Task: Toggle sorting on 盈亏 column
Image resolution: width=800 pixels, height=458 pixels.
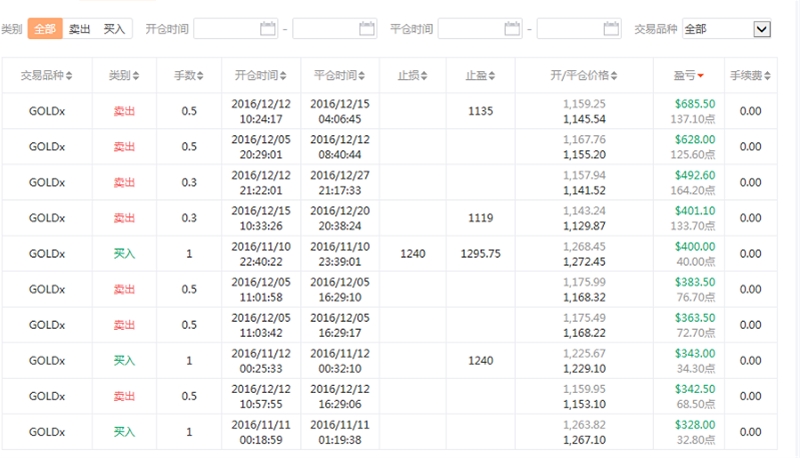Action: (x=689, y=75)
